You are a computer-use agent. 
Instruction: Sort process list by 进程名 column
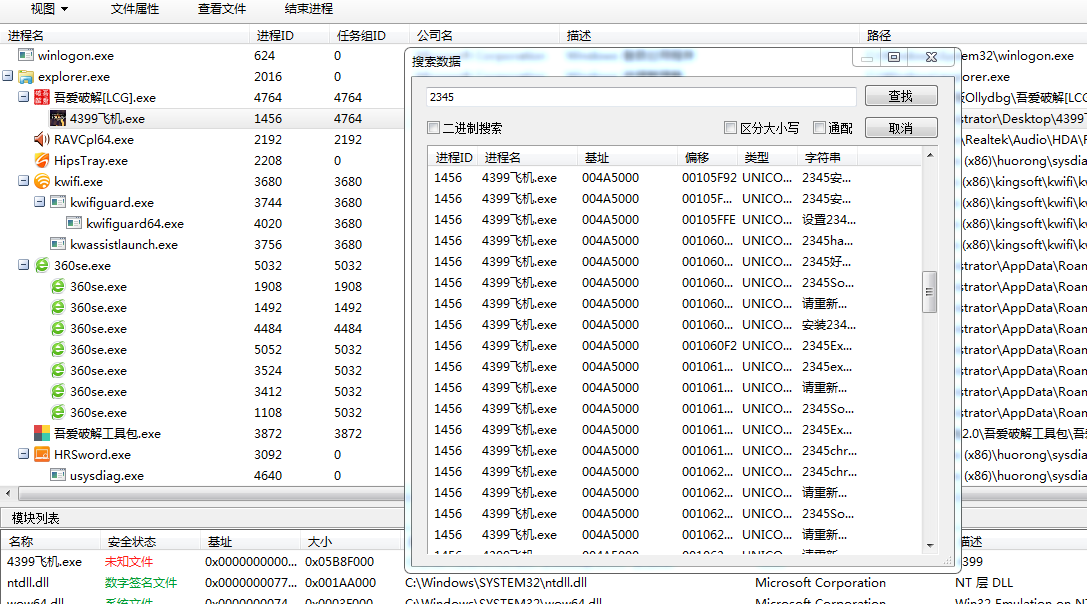tap(125, 35)
